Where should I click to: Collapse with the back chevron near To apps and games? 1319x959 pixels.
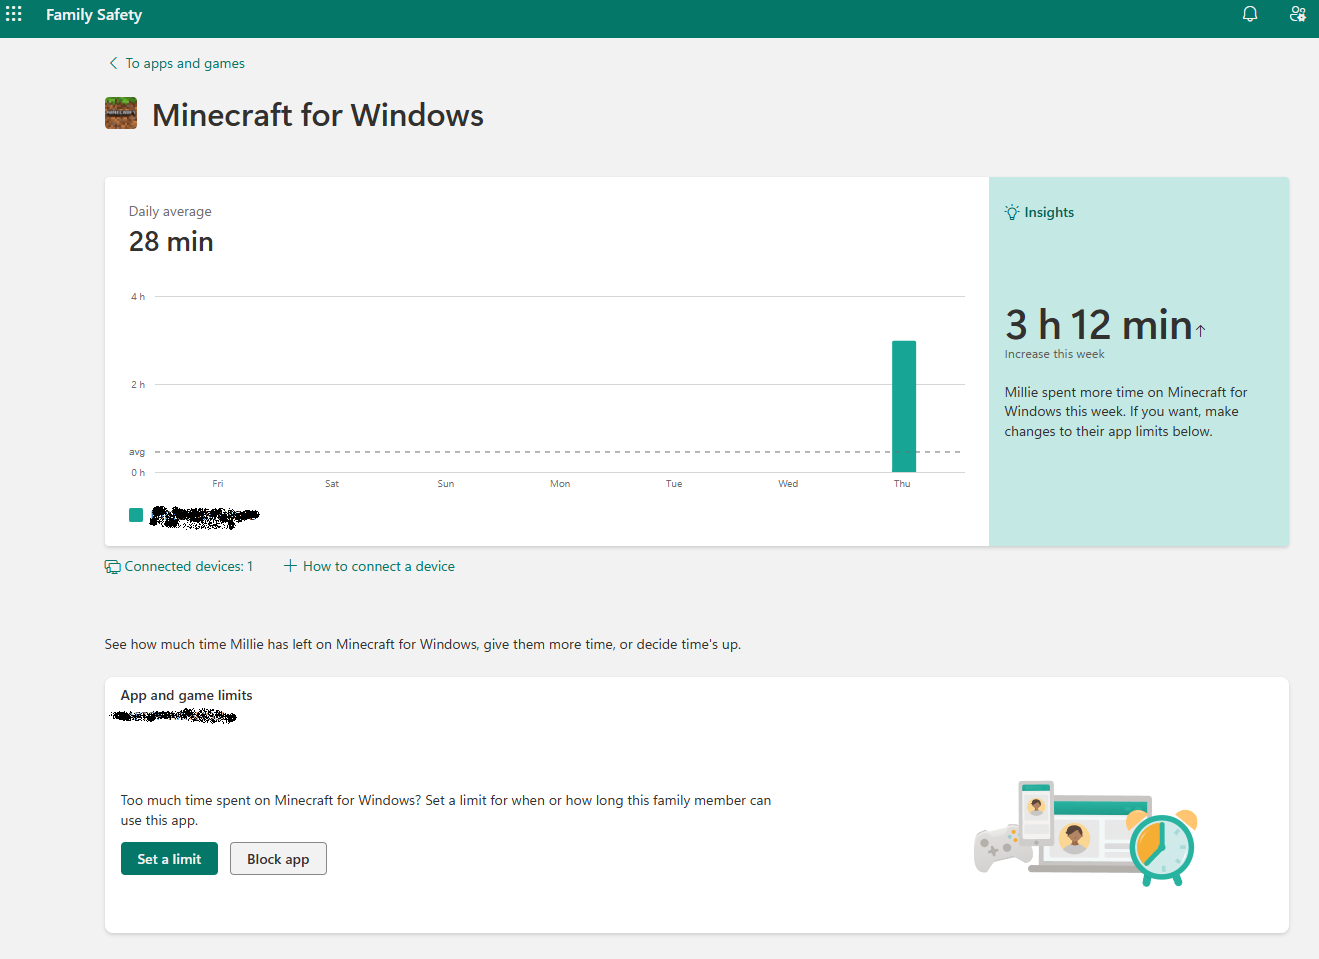112,62
